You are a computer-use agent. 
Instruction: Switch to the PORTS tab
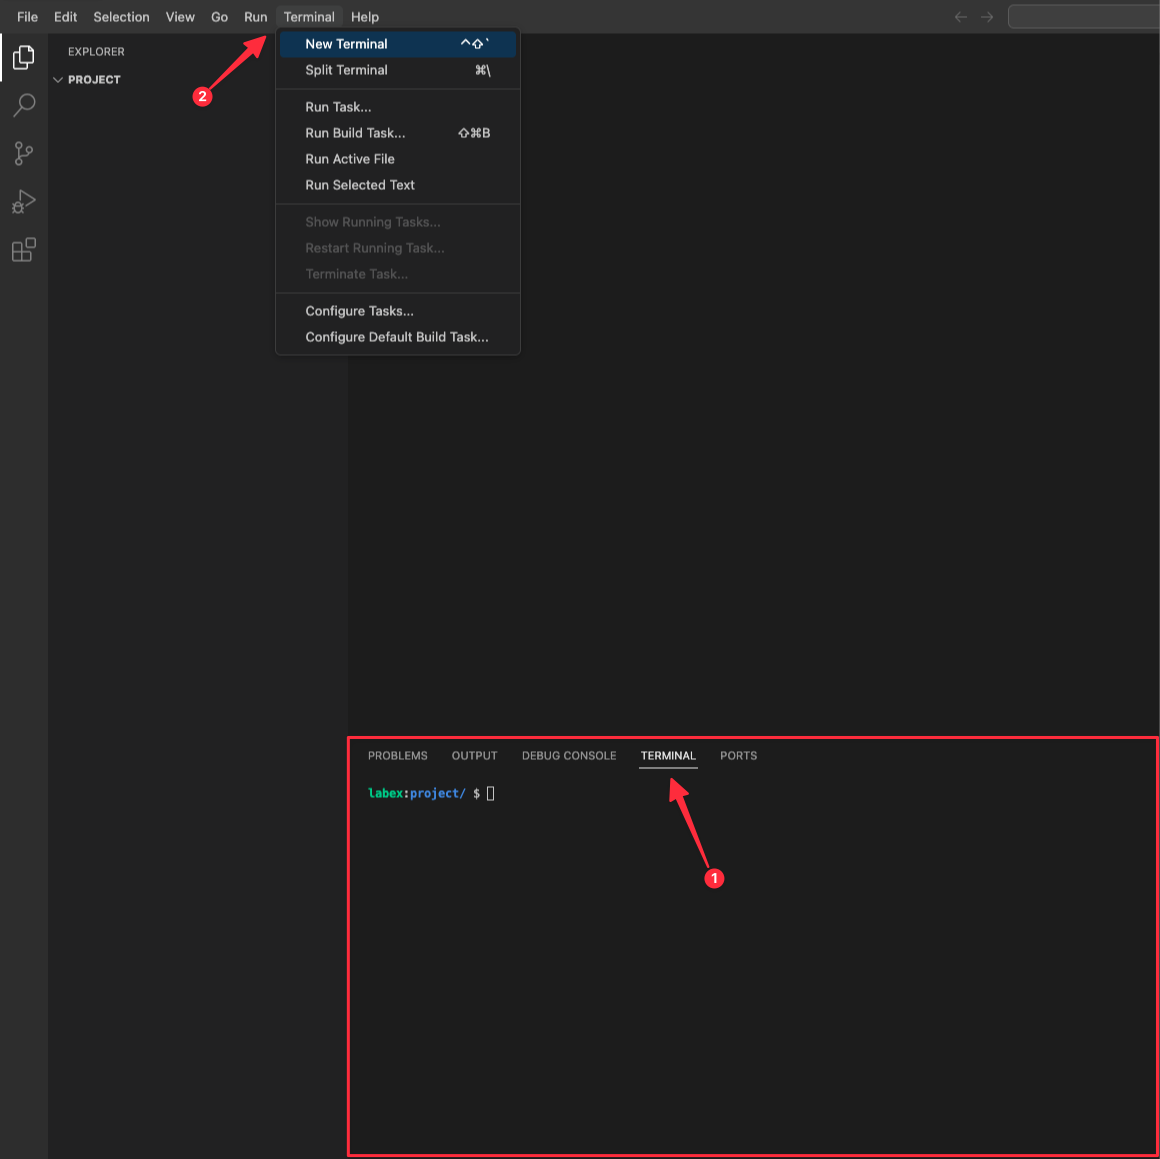click(738, 756)
